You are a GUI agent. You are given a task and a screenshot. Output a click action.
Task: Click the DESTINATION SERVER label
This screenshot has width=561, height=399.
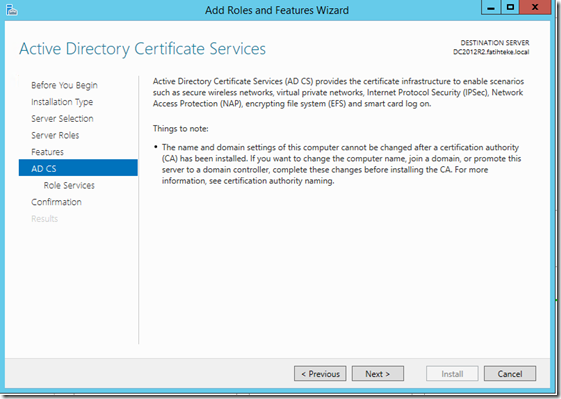coord(495,43)
